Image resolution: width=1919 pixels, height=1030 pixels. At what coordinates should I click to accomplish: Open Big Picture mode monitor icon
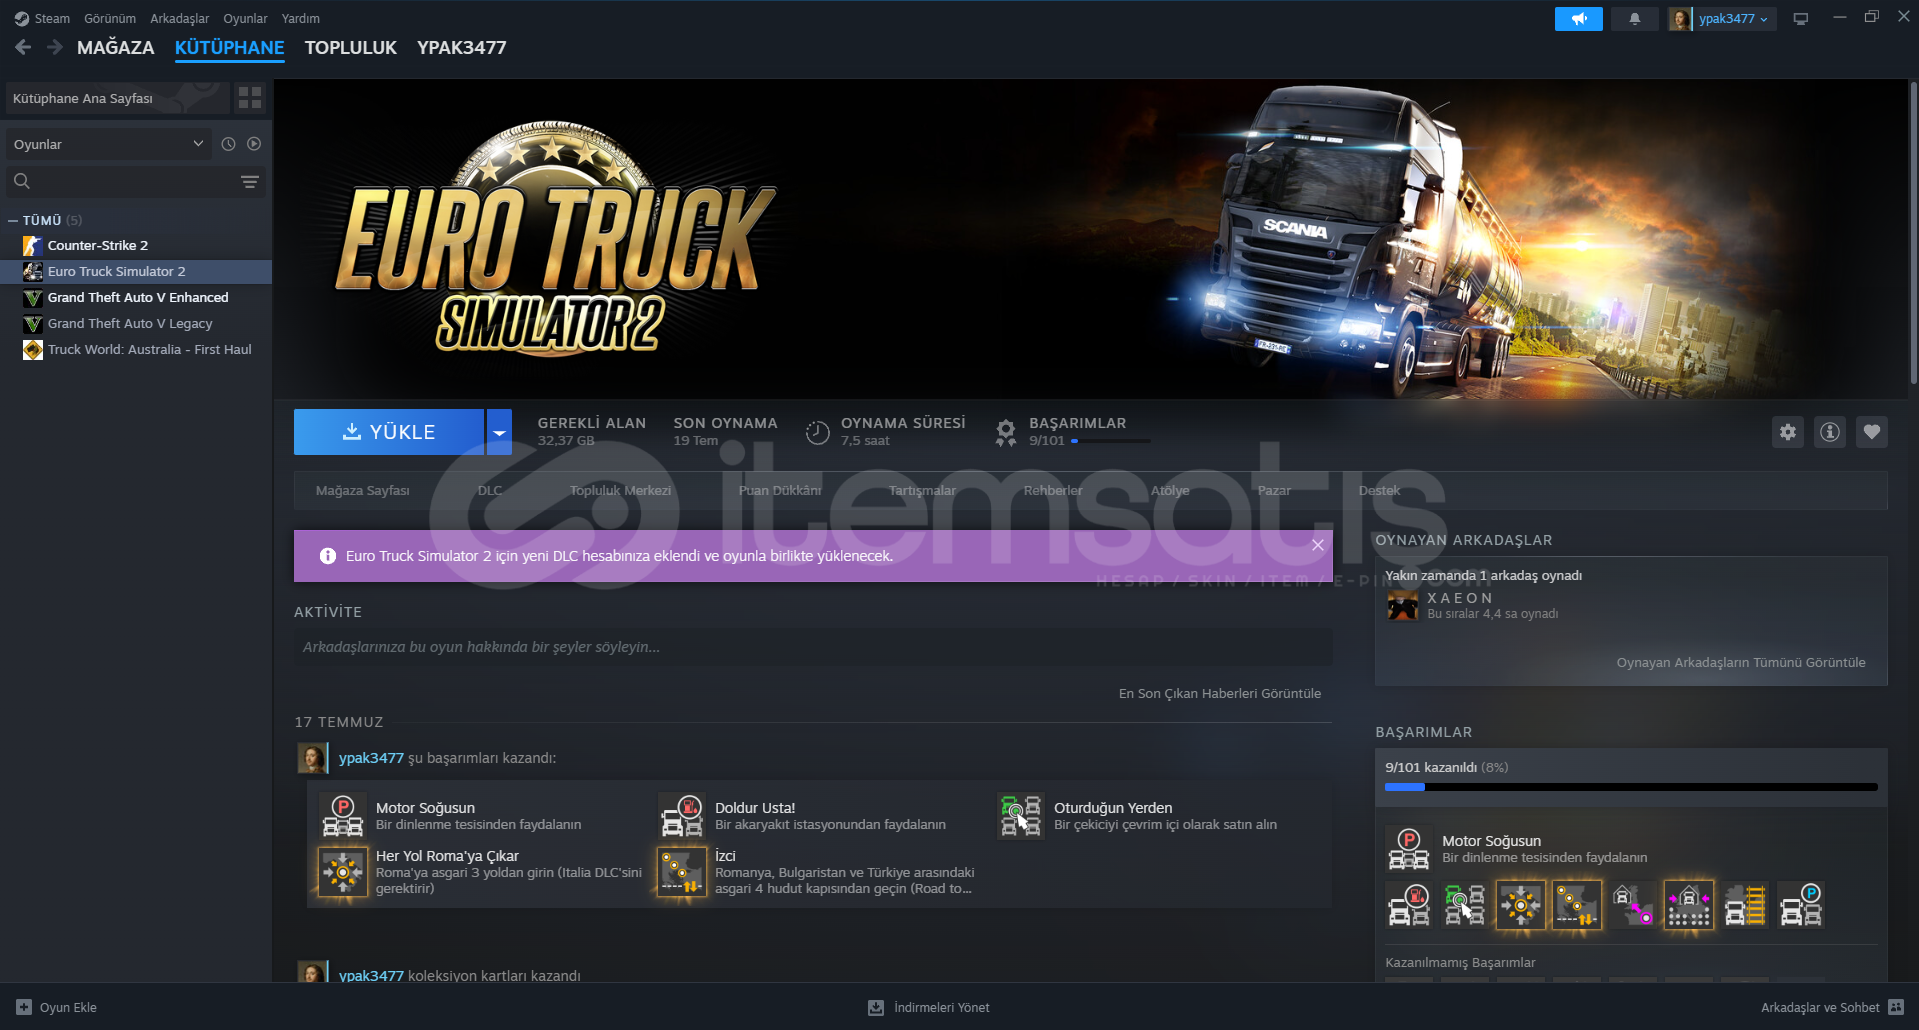pyautogui.click(x=1800, y=19)
